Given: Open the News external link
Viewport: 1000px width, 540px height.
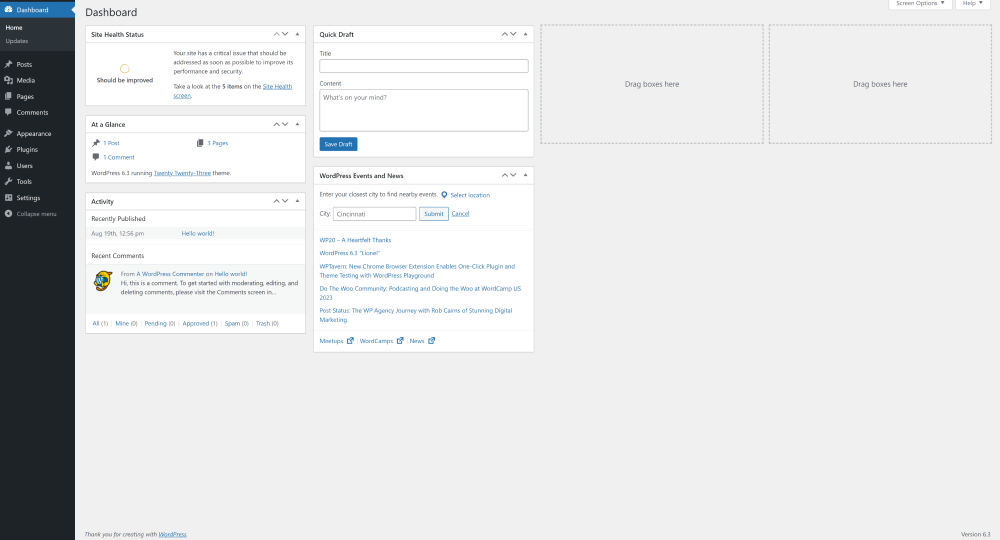Looking at the screenshot, I should click(x=422, y=341).
